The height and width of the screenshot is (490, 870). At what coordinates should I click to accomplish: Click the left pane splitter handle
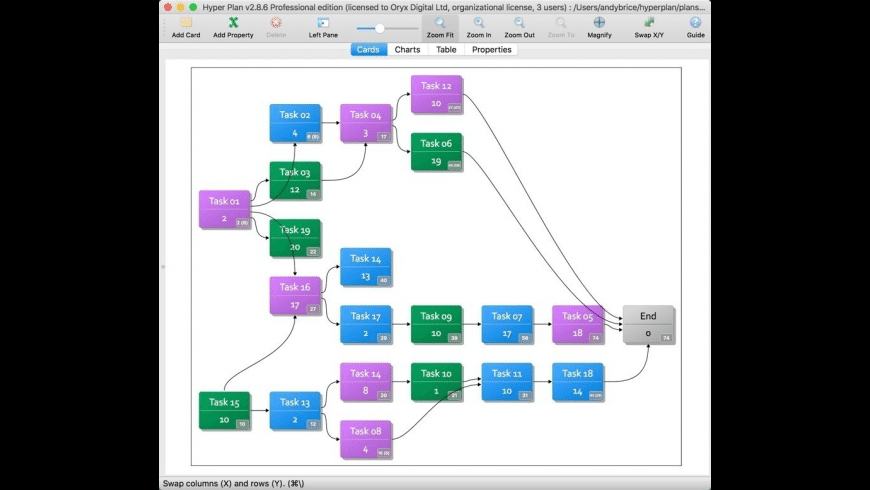click(163, 267)
